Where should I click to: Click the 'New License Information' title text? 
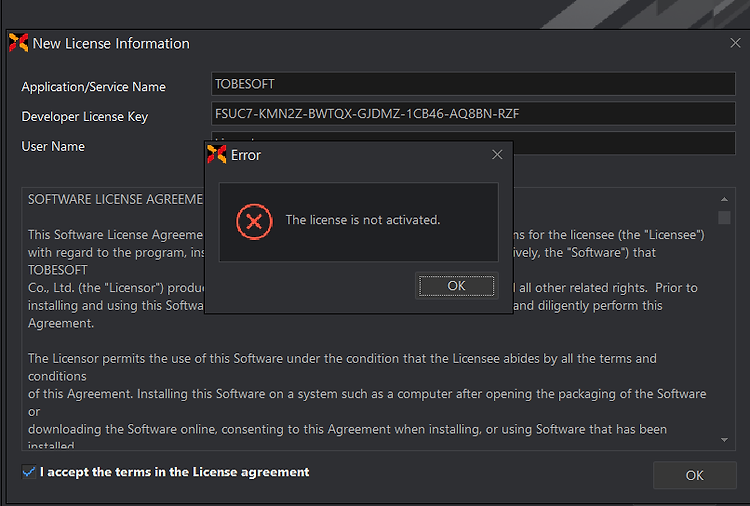tap(111, 44)
